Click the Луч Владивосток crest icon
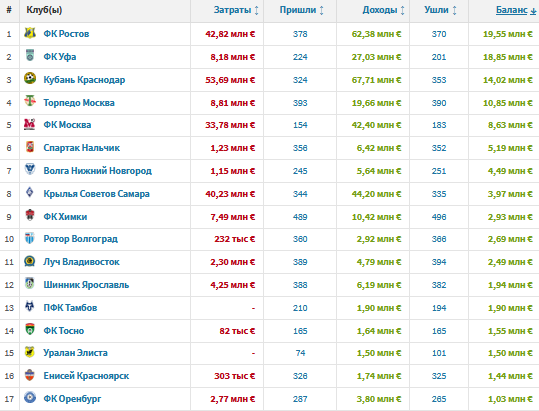This screenshot has width=539, height=411. (30, 261)
